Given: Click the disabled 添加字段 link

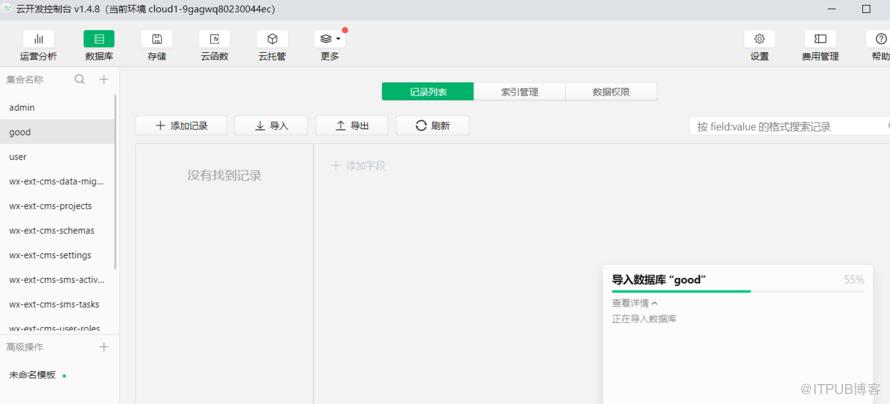Looking at the screenshot, I should (359, 166).
